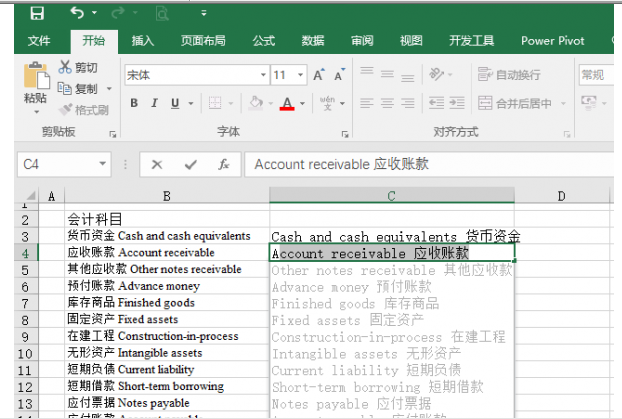Click the cell borders icon
Image resolution: width=622 pixels, height=419 pixels.
coord(215,103)
